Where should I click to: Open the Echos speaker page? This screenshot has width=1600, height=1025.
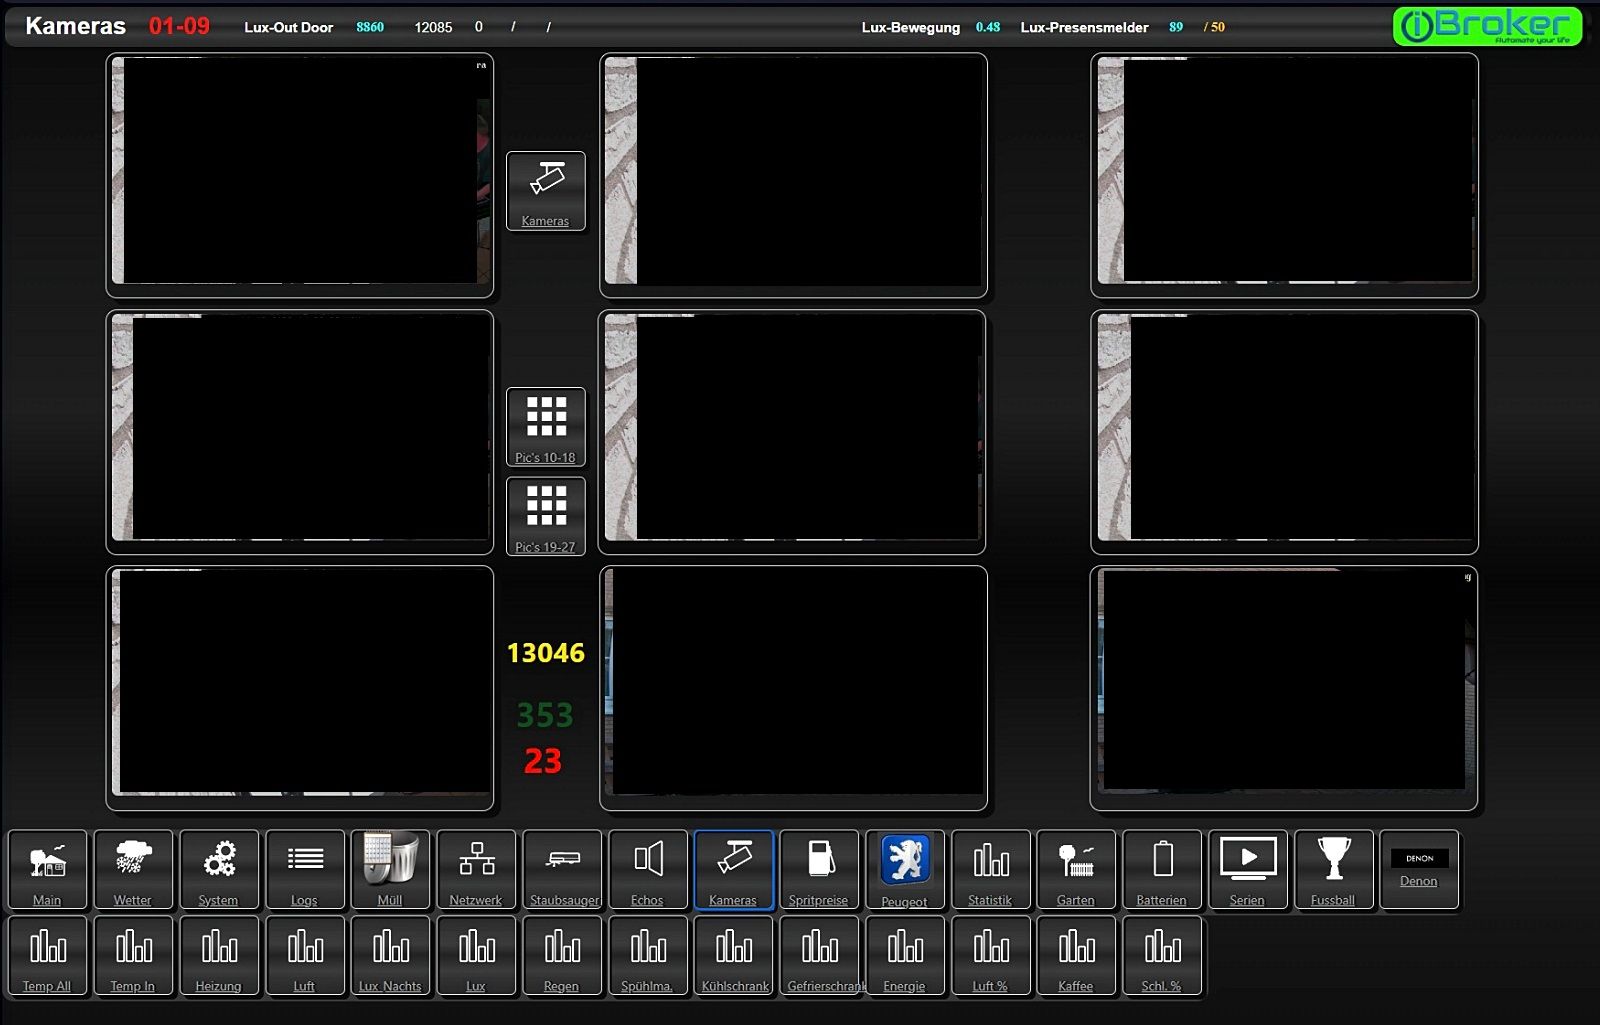click(648, 870)
